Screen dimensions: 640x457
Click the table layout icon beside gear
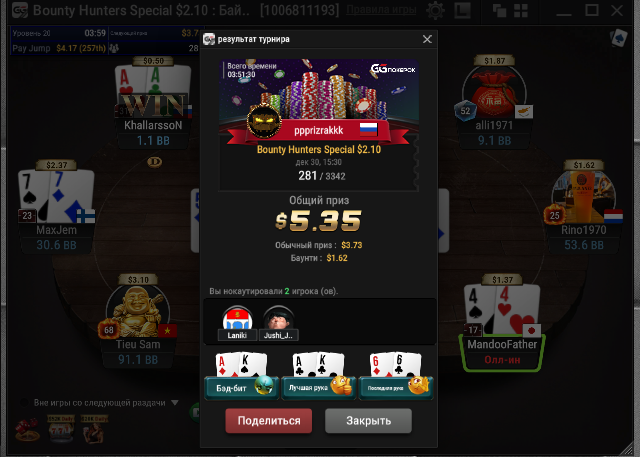(x=462, y=11)
